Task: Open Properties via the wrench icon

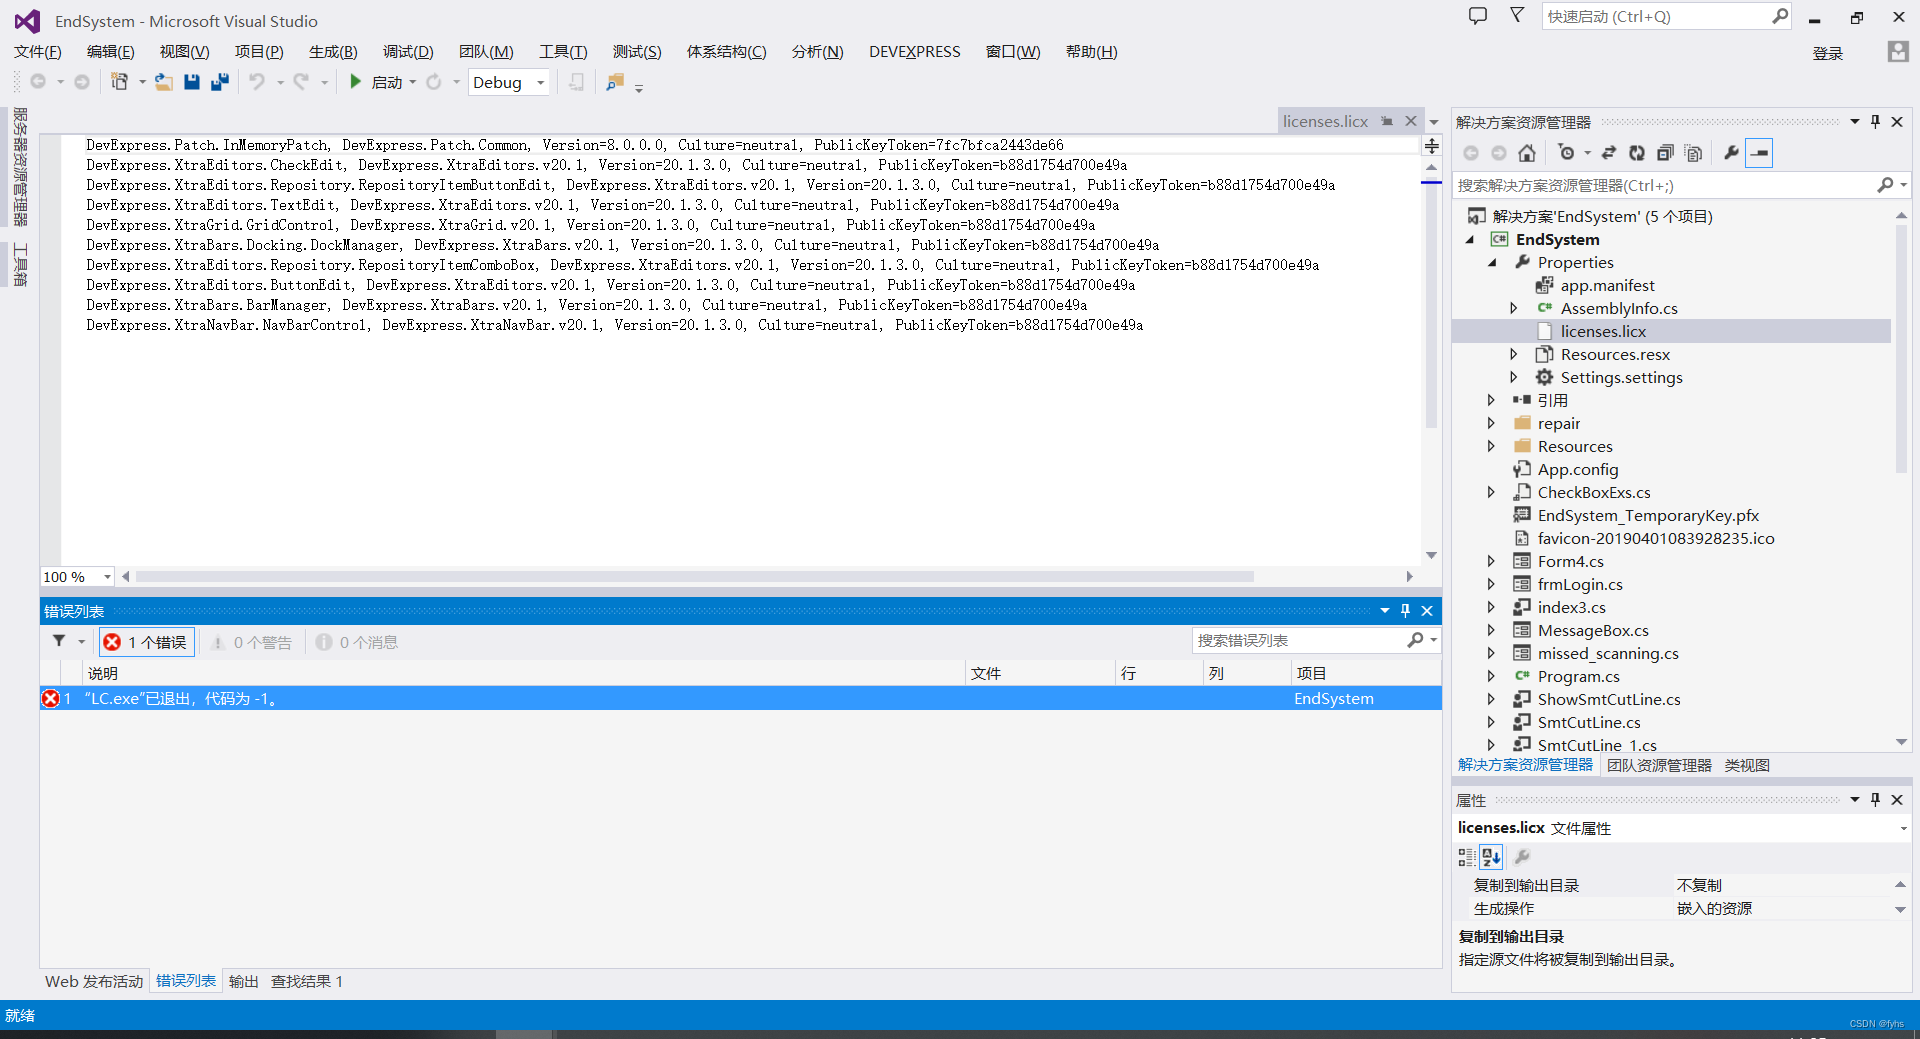Action: click(1731, 153)
